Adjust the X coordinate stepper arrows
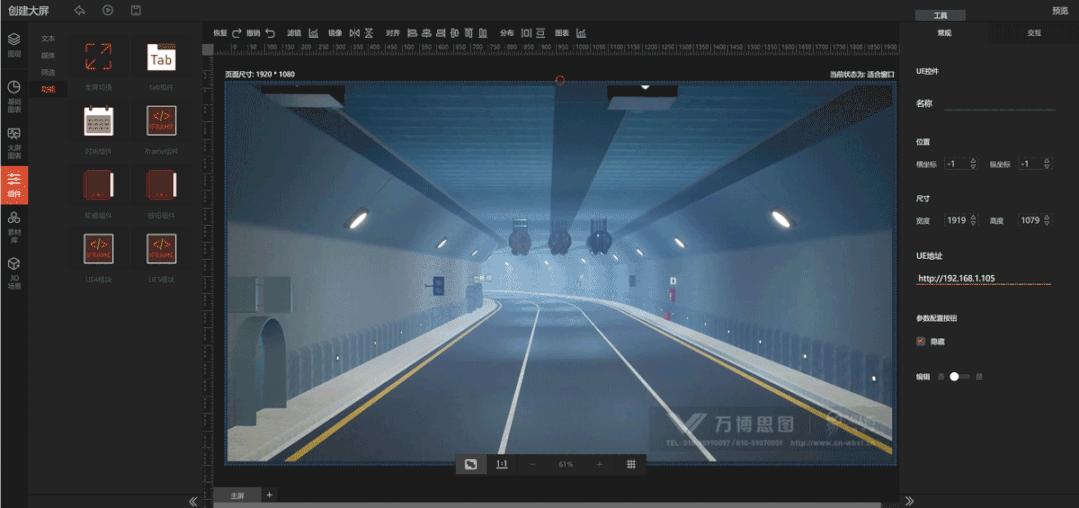 pos(972,164)
